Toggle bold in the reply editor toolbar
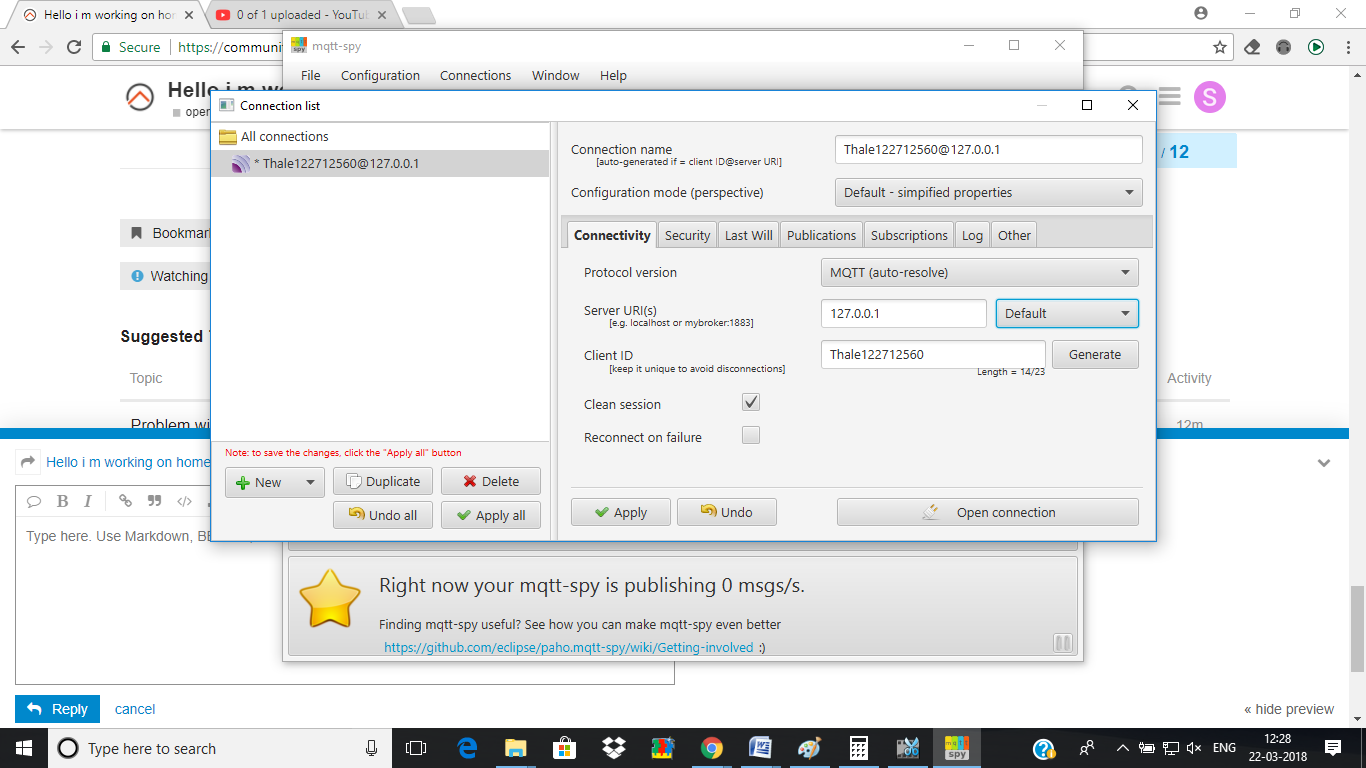 tap(62, 501)
